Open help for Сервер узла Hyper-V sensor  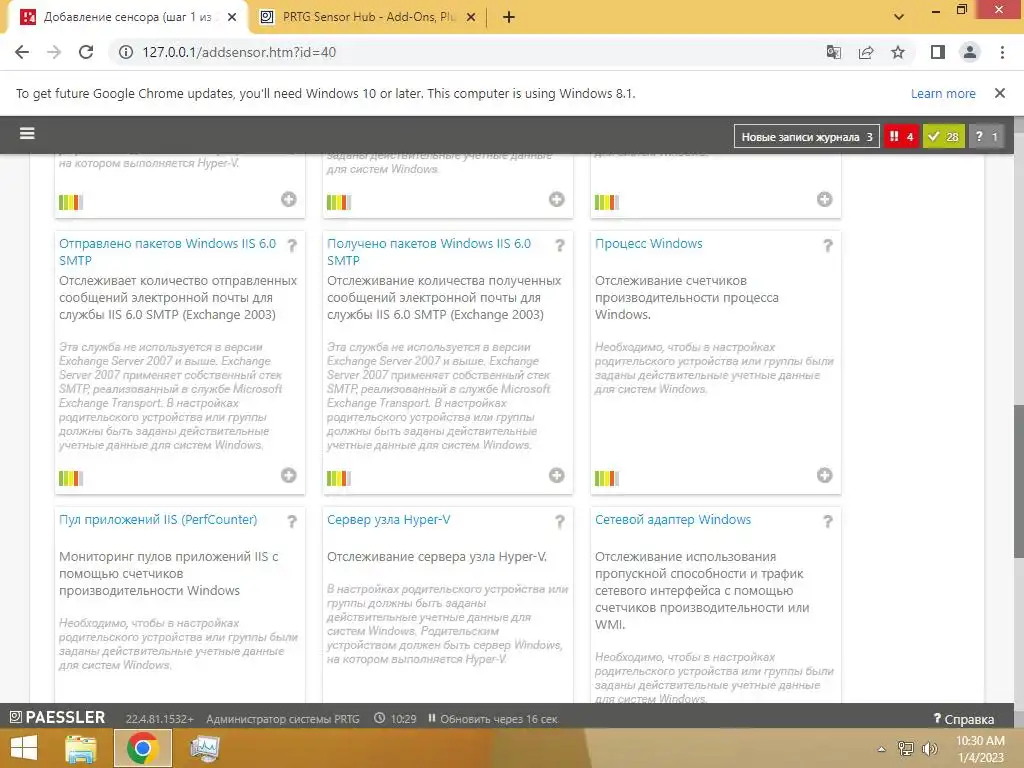pyautogui.click(x=560, y=522)
